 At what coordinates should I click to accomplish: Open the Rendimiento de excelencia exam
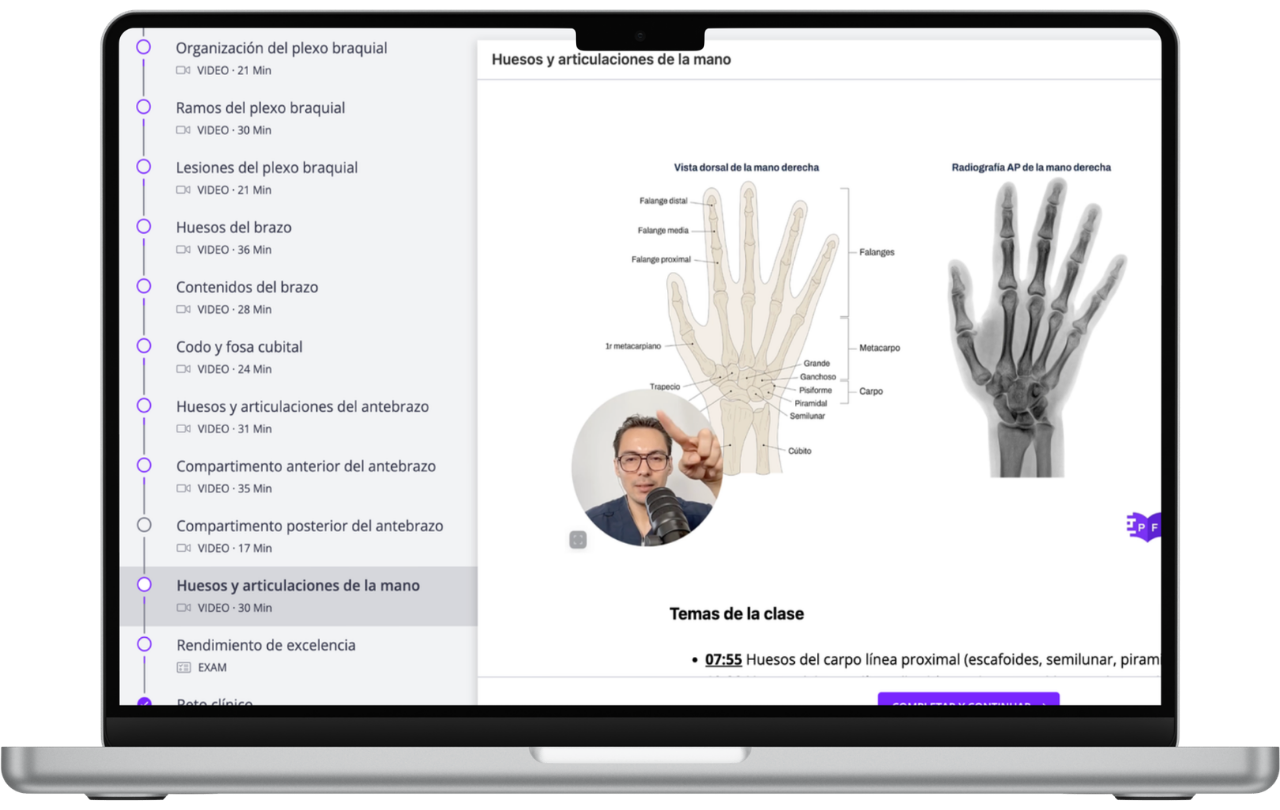(x=266, y=646)
